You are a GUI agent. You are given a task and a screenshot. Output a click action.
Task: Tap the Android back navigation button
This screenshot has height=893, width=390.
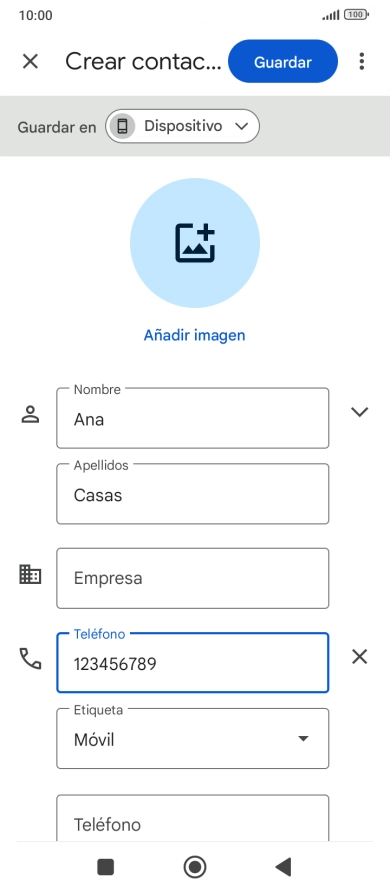(x=283, y=867)
